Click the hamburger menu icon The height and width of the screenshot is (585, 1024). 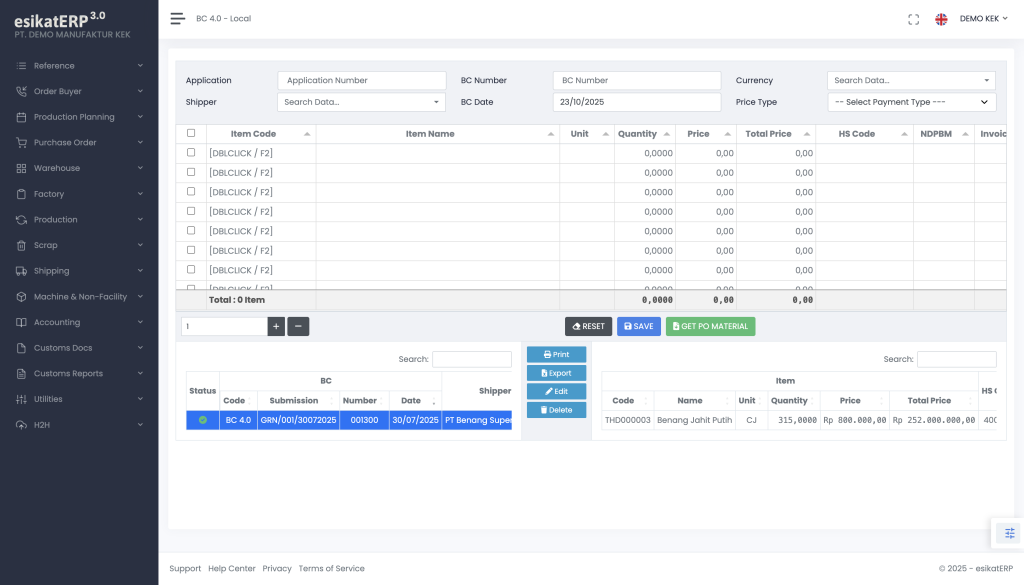pos(177,18)
